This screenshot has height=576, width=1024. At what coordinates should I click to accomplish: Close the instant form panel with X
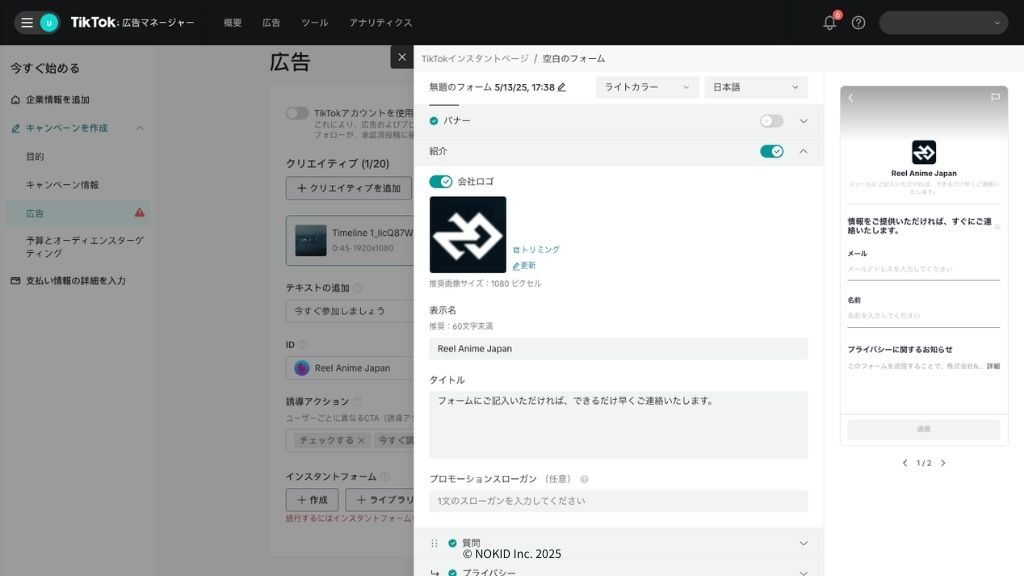402,57
